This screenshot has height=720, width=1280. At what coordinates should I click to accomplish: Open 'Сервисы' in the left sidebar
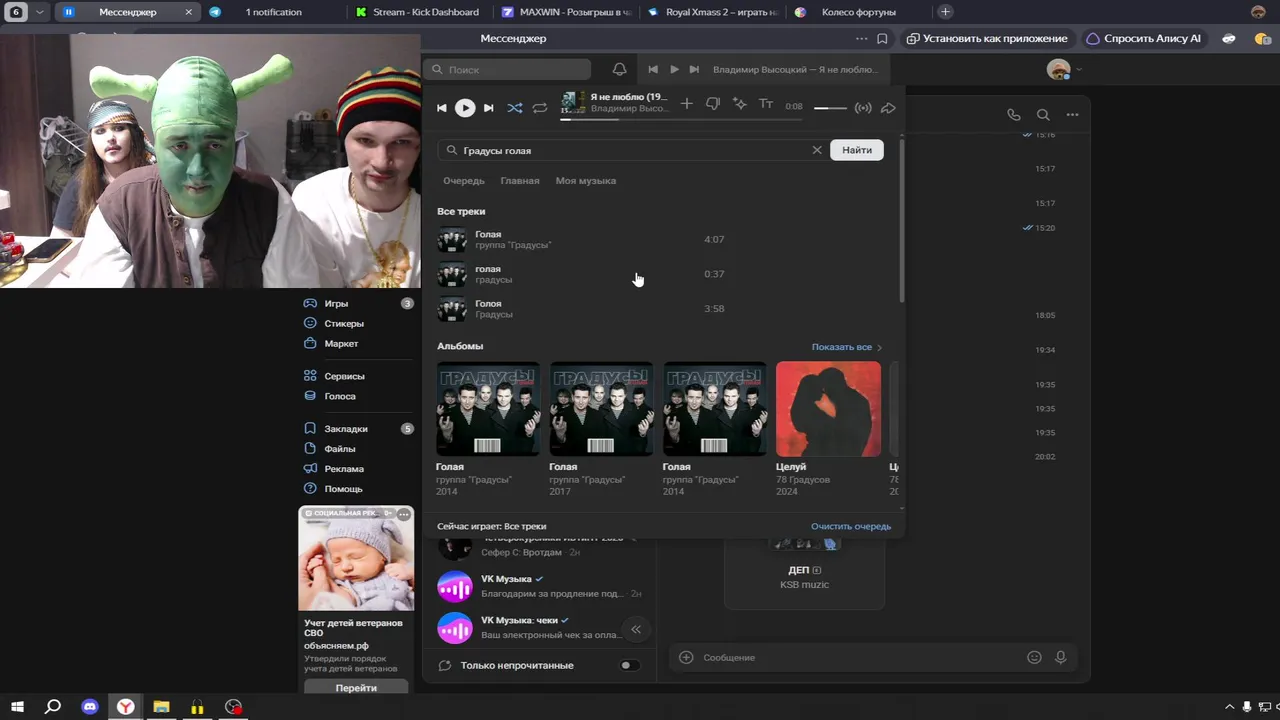tap(357, 376)
